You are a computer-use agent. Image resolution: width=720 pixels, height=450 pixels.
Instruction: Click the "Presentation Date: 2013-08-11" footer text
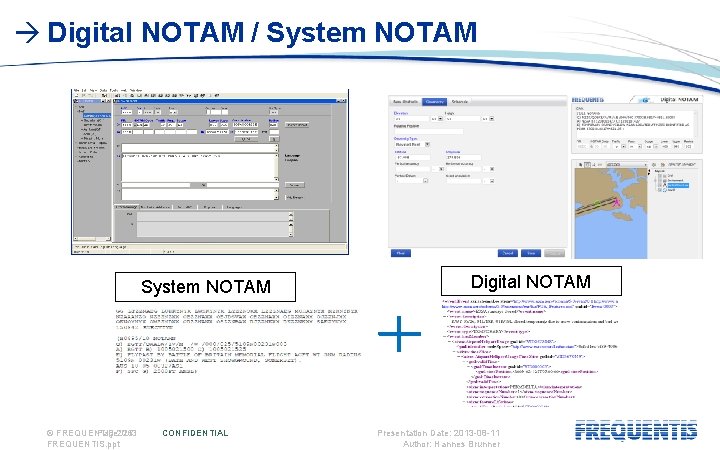(x=439, y=433)
